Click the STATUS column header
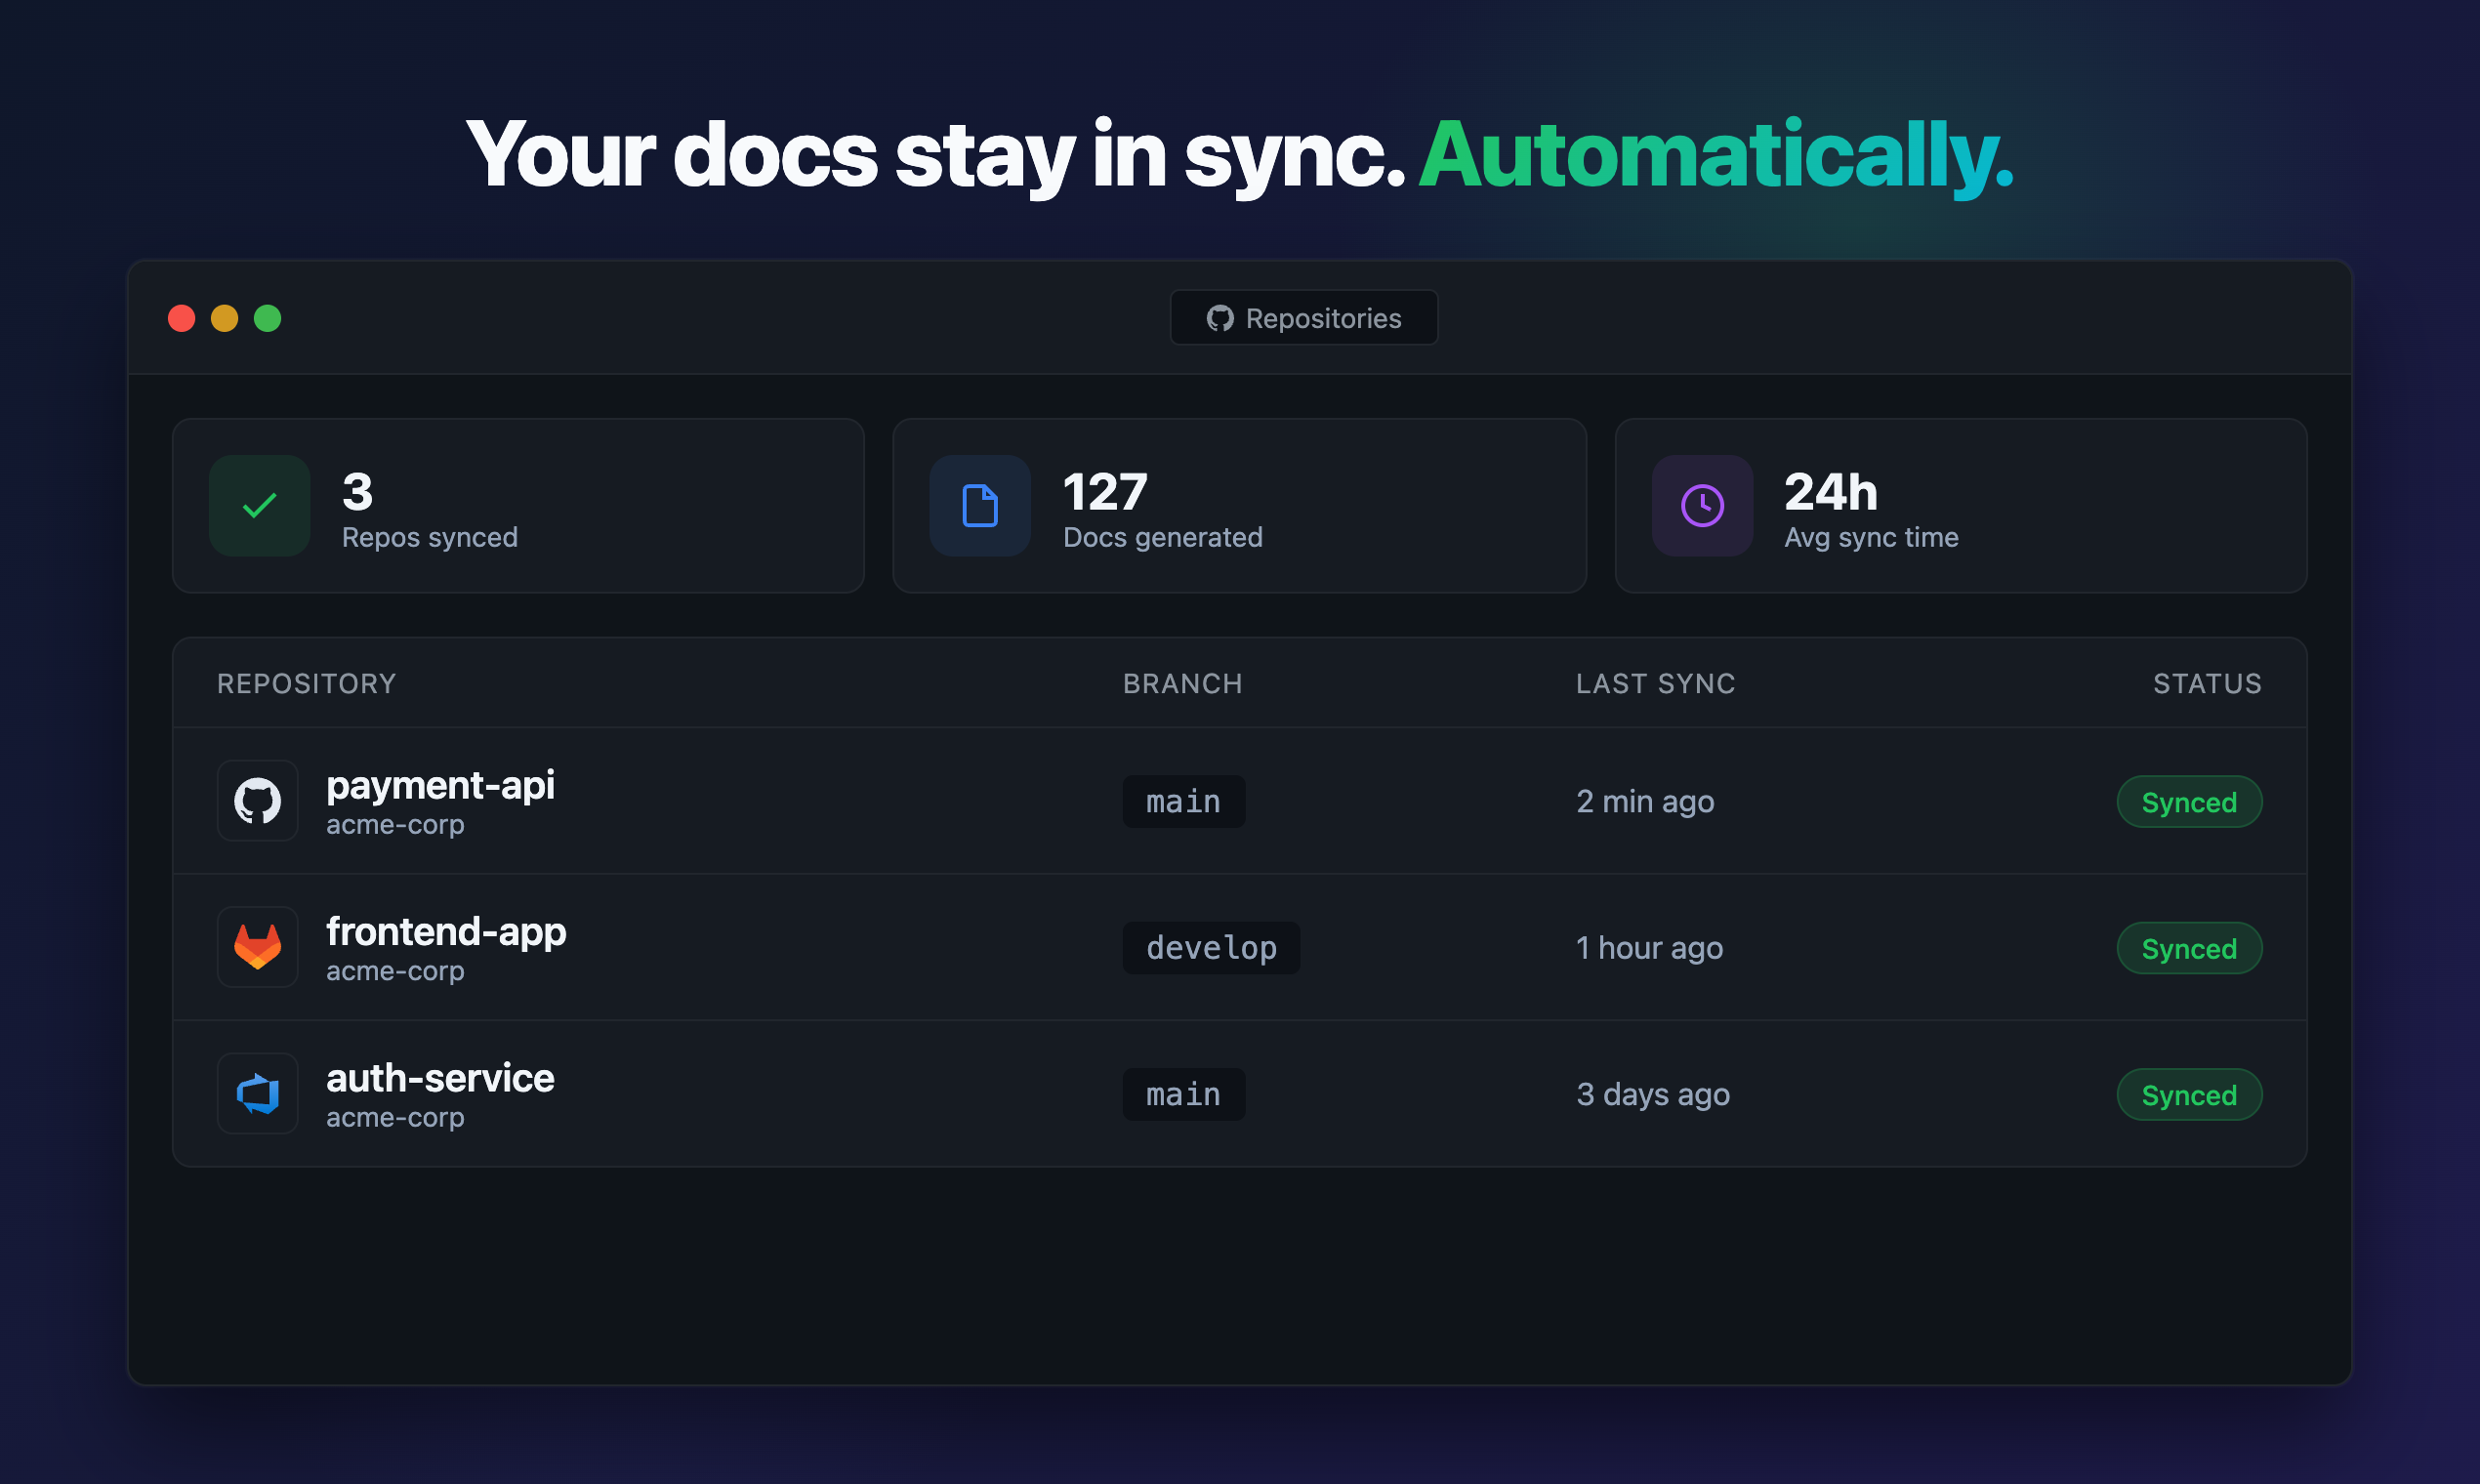The image size is (2480, 1484). [2206, 683]
